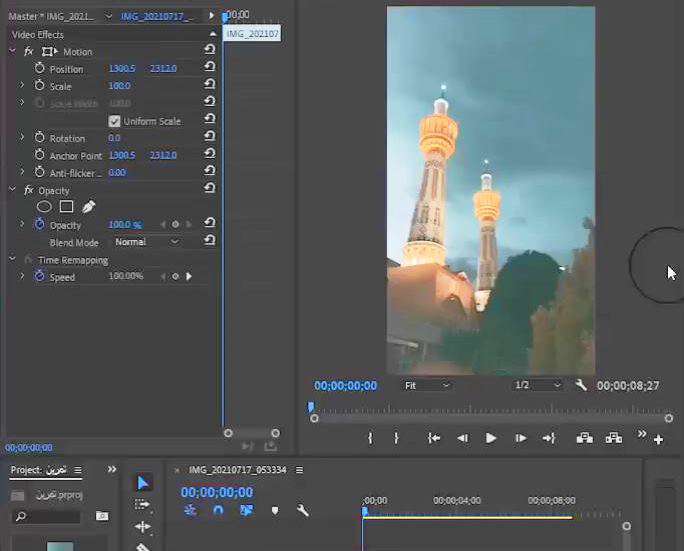Image resolution: width=684 pixels, height=551 pixels.
Task: Expand the Rotation parameter
Action: pyautogui.click(x=21, y=137)
